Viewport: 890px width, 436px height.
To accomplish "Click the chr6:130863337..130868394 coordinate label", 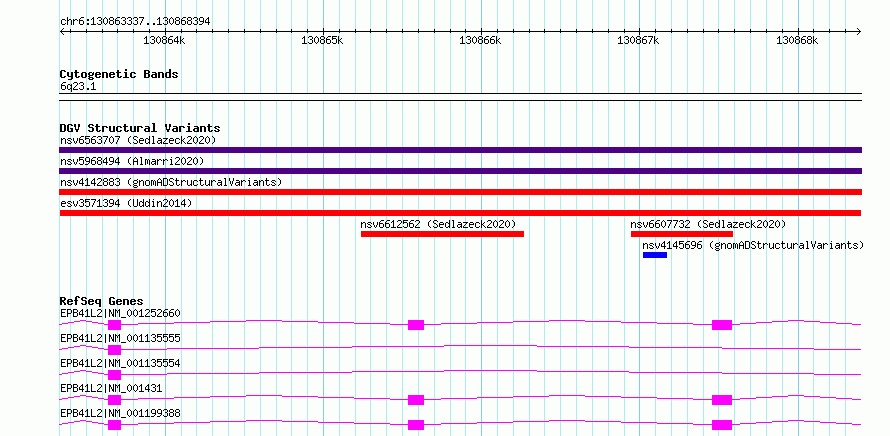I will pos(135,21).
